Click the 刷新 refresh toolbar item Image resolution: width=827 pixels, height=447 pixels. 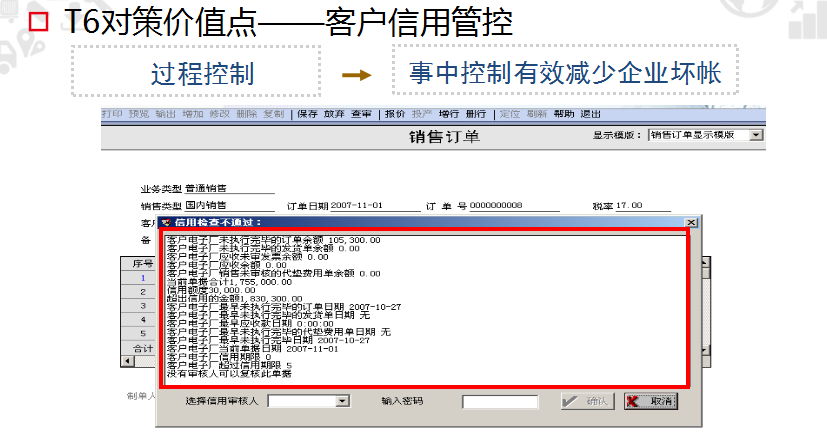pyautogui.click(x=536, y=114)
